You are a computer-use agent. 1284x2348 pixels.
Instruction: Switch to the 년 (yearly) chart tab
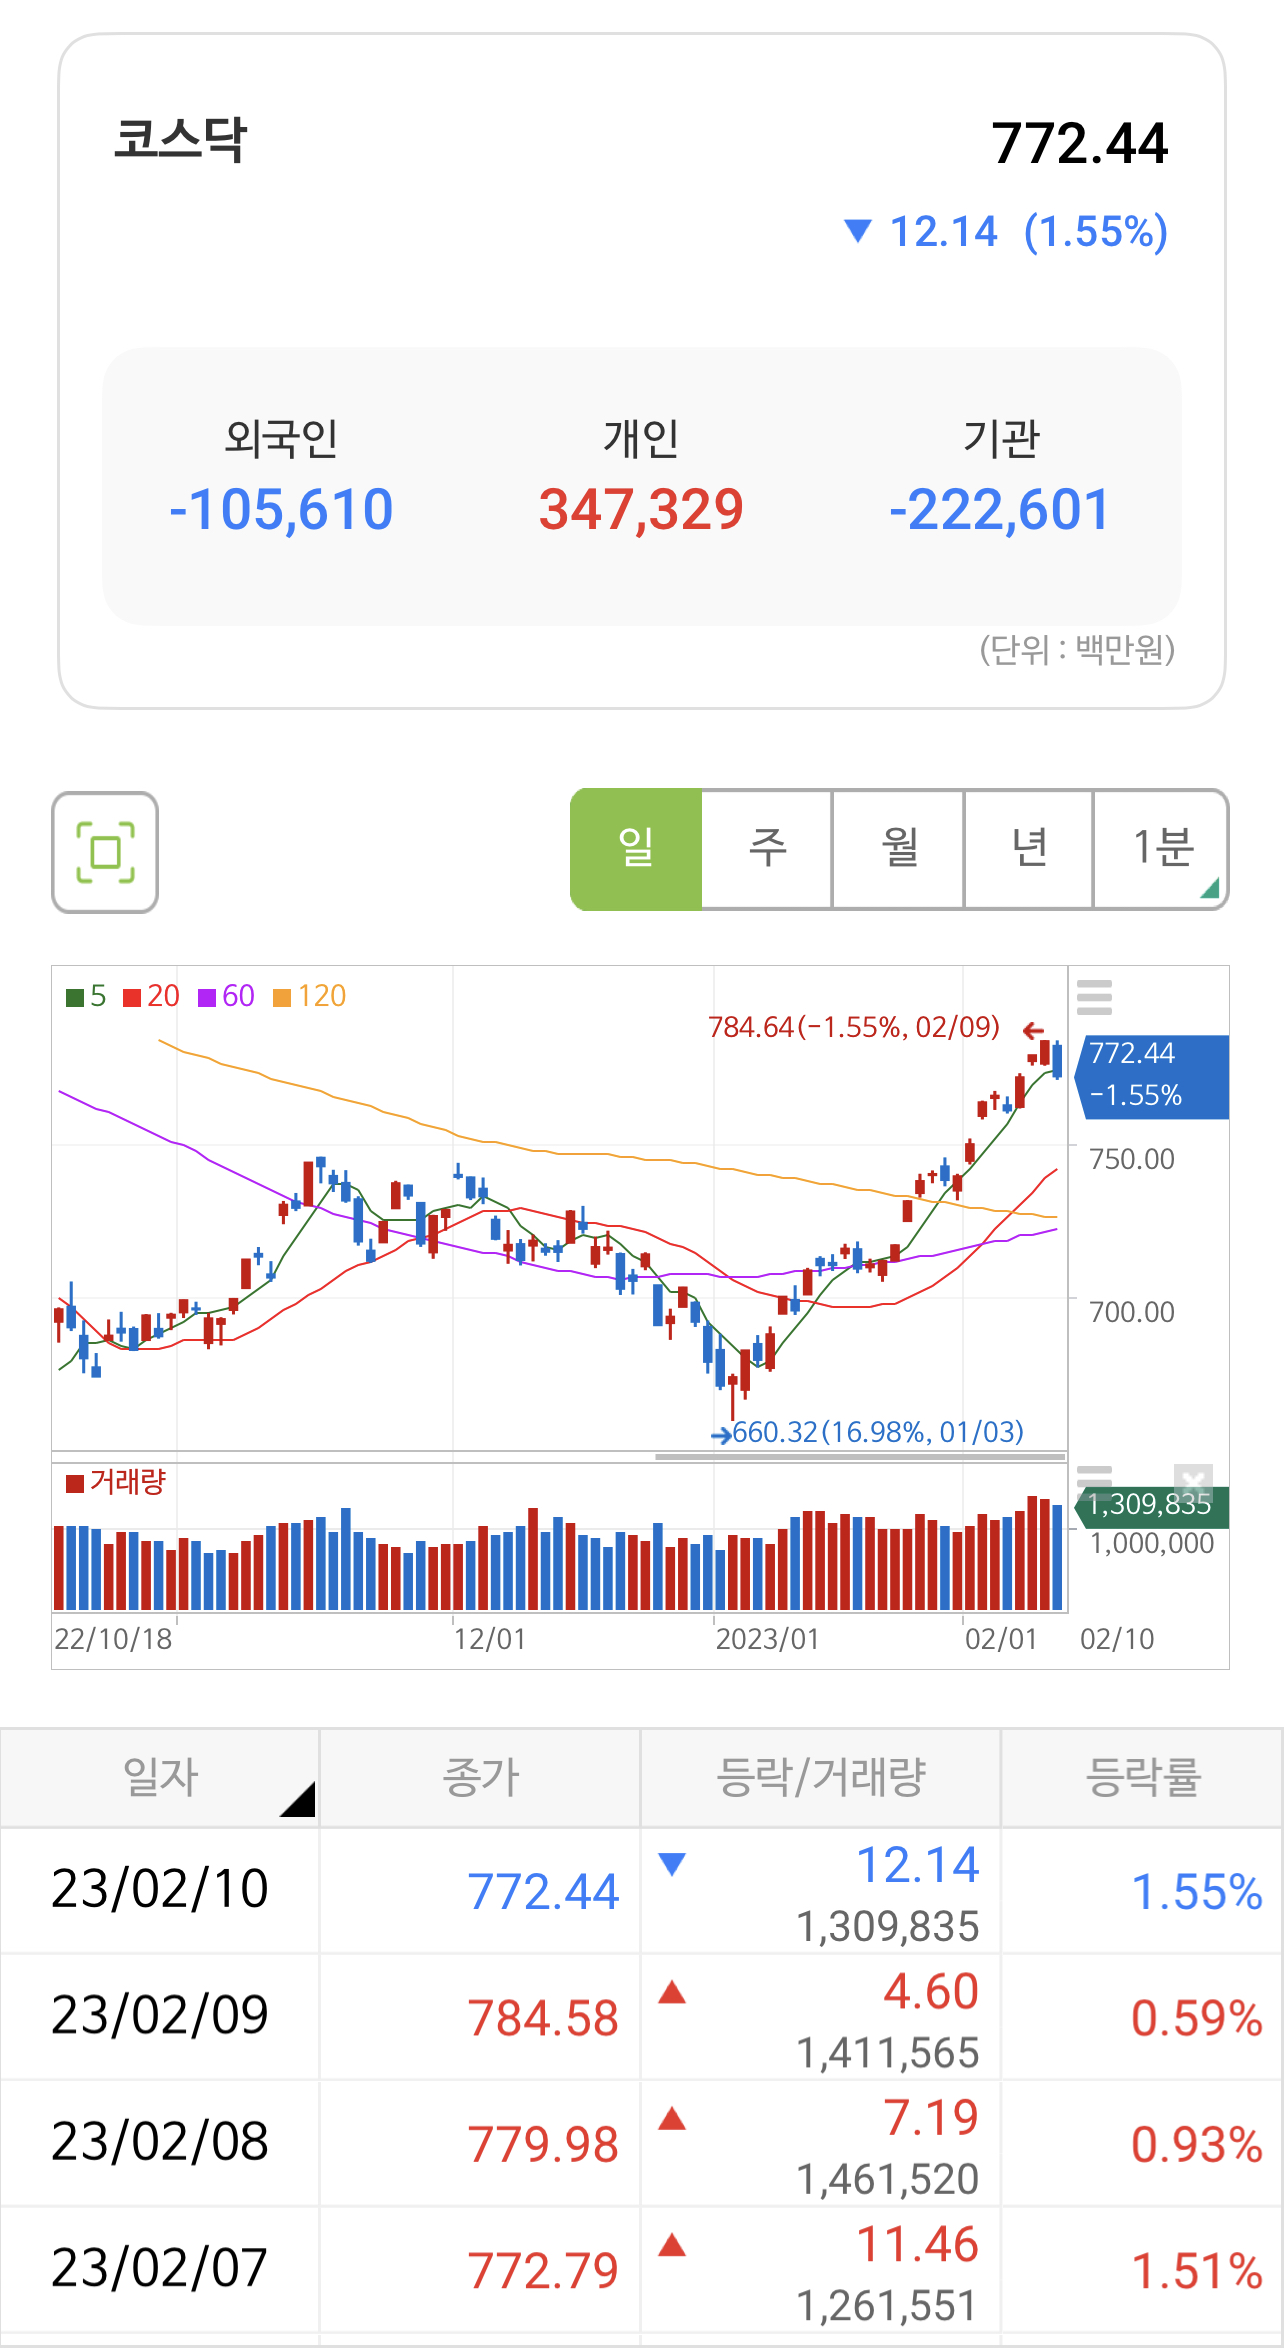coord(1029,849)
